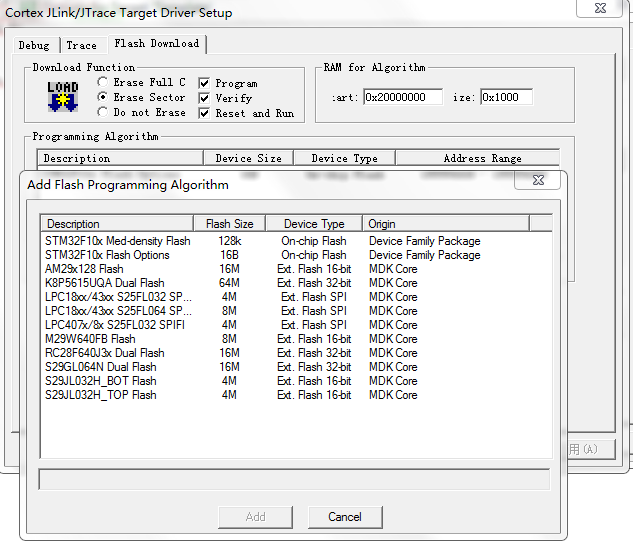Click the disabled Add button
Image resolution: width=633 pixels, height=541 pixels.
pos(256,517)
